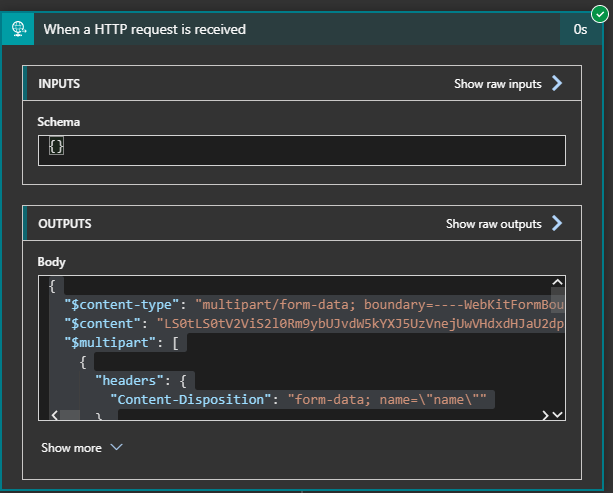Click the "Content-Disposition" header line
This screenshot has height=493, width=613.
[x=190, y=401]
